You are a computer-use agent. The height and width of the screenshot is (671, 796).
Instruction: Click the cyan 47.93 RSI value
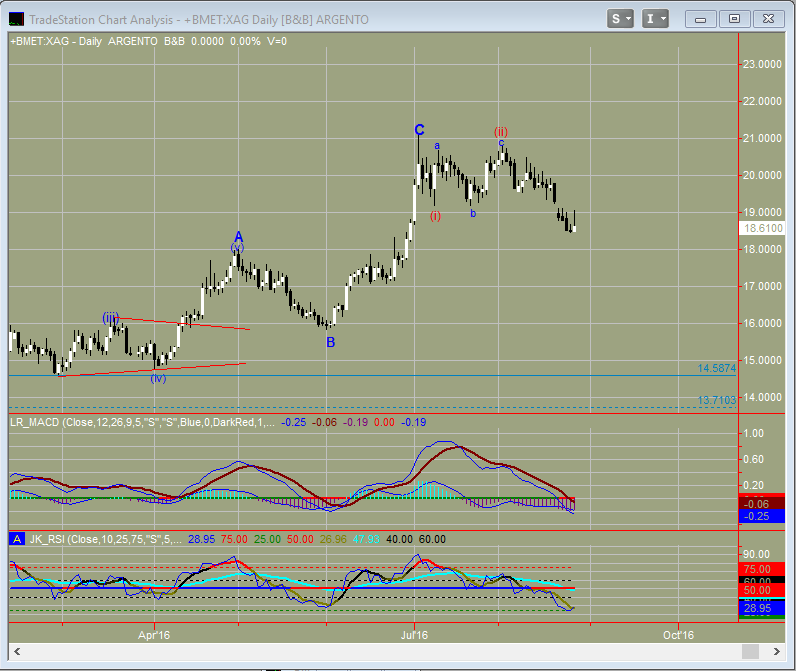[x=366, y=539]
